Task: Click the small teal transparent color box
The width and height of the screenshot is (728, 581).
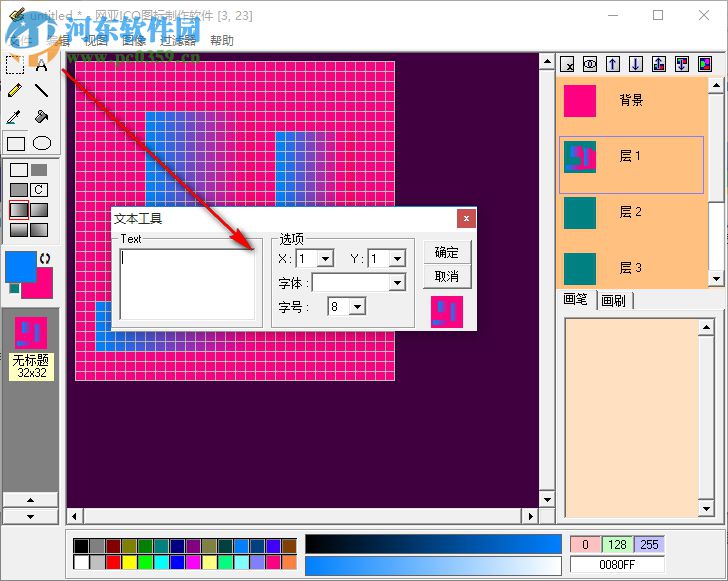Action: pyautogui.click(x=14, y=288)
